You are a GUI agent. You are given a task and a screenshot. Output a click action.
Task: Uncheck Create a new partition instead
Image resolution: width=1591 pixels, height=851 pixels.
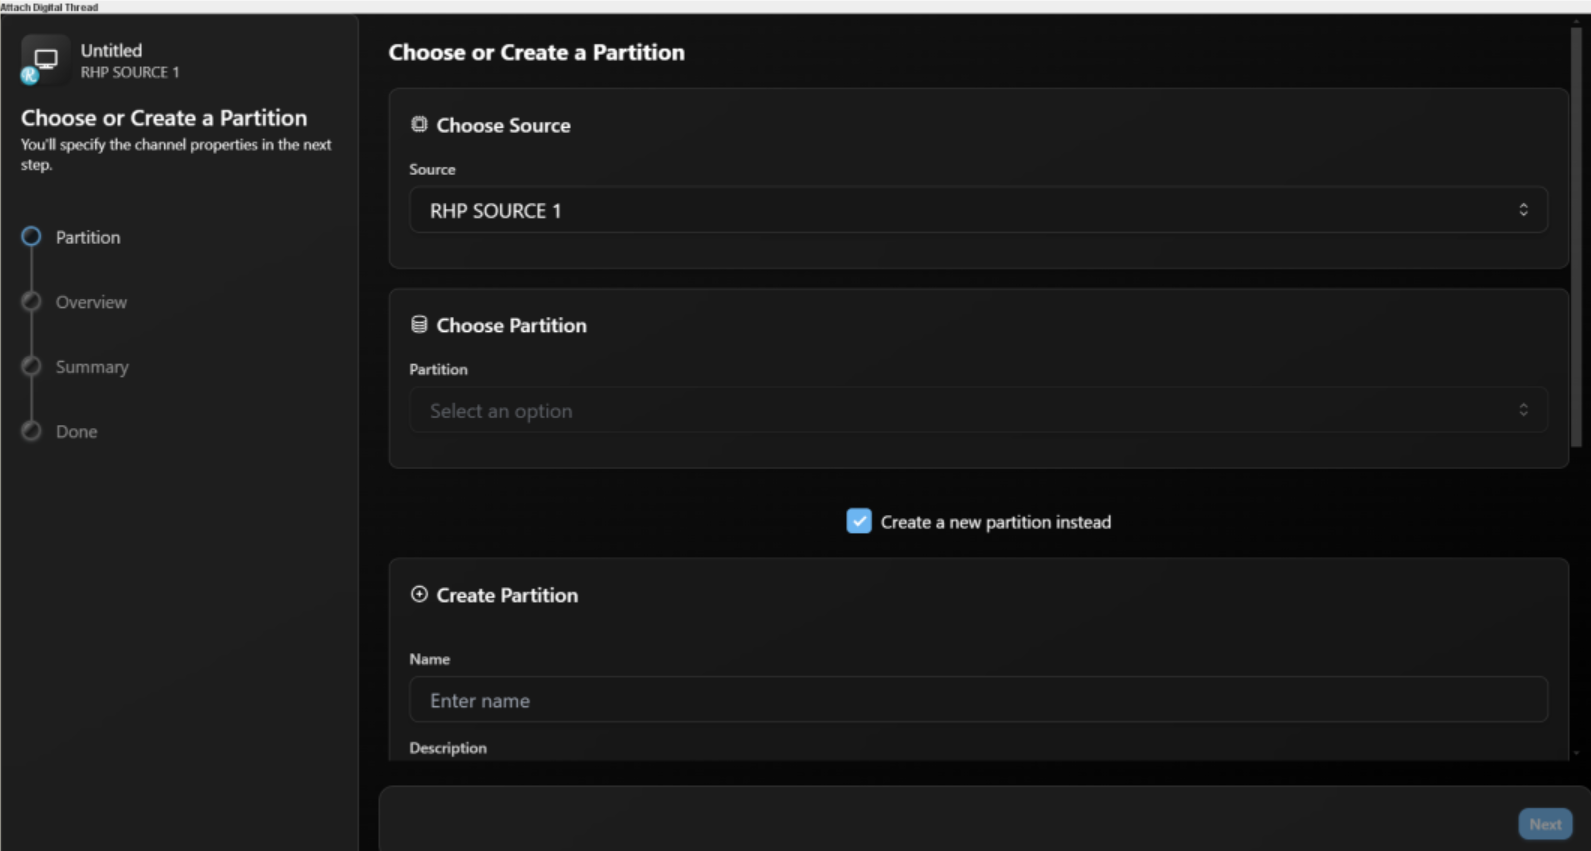click(858, 521)
